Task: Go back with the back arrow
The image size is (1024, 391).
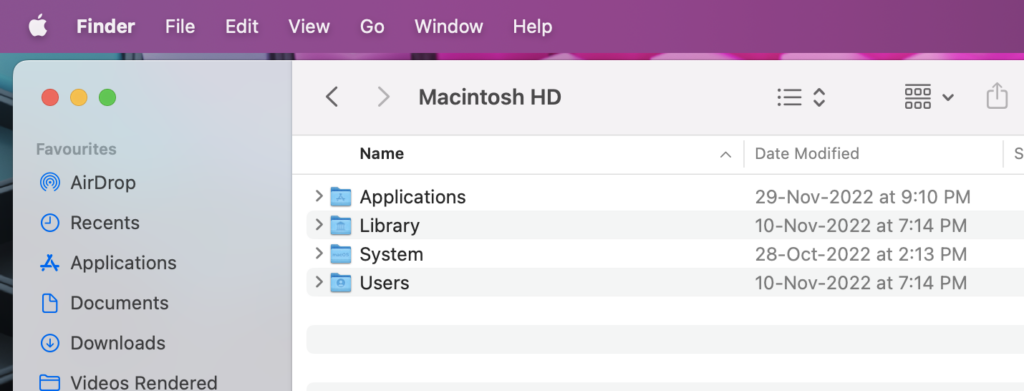Action: tap(332, 97)
